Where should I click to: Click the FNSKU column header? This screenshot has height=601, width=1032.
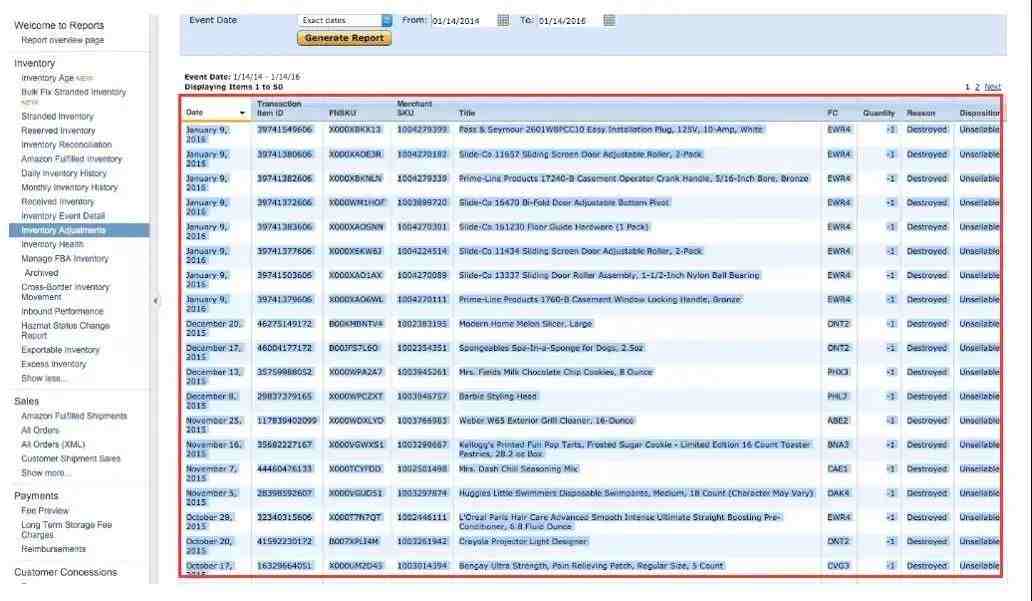coord(342,113)
